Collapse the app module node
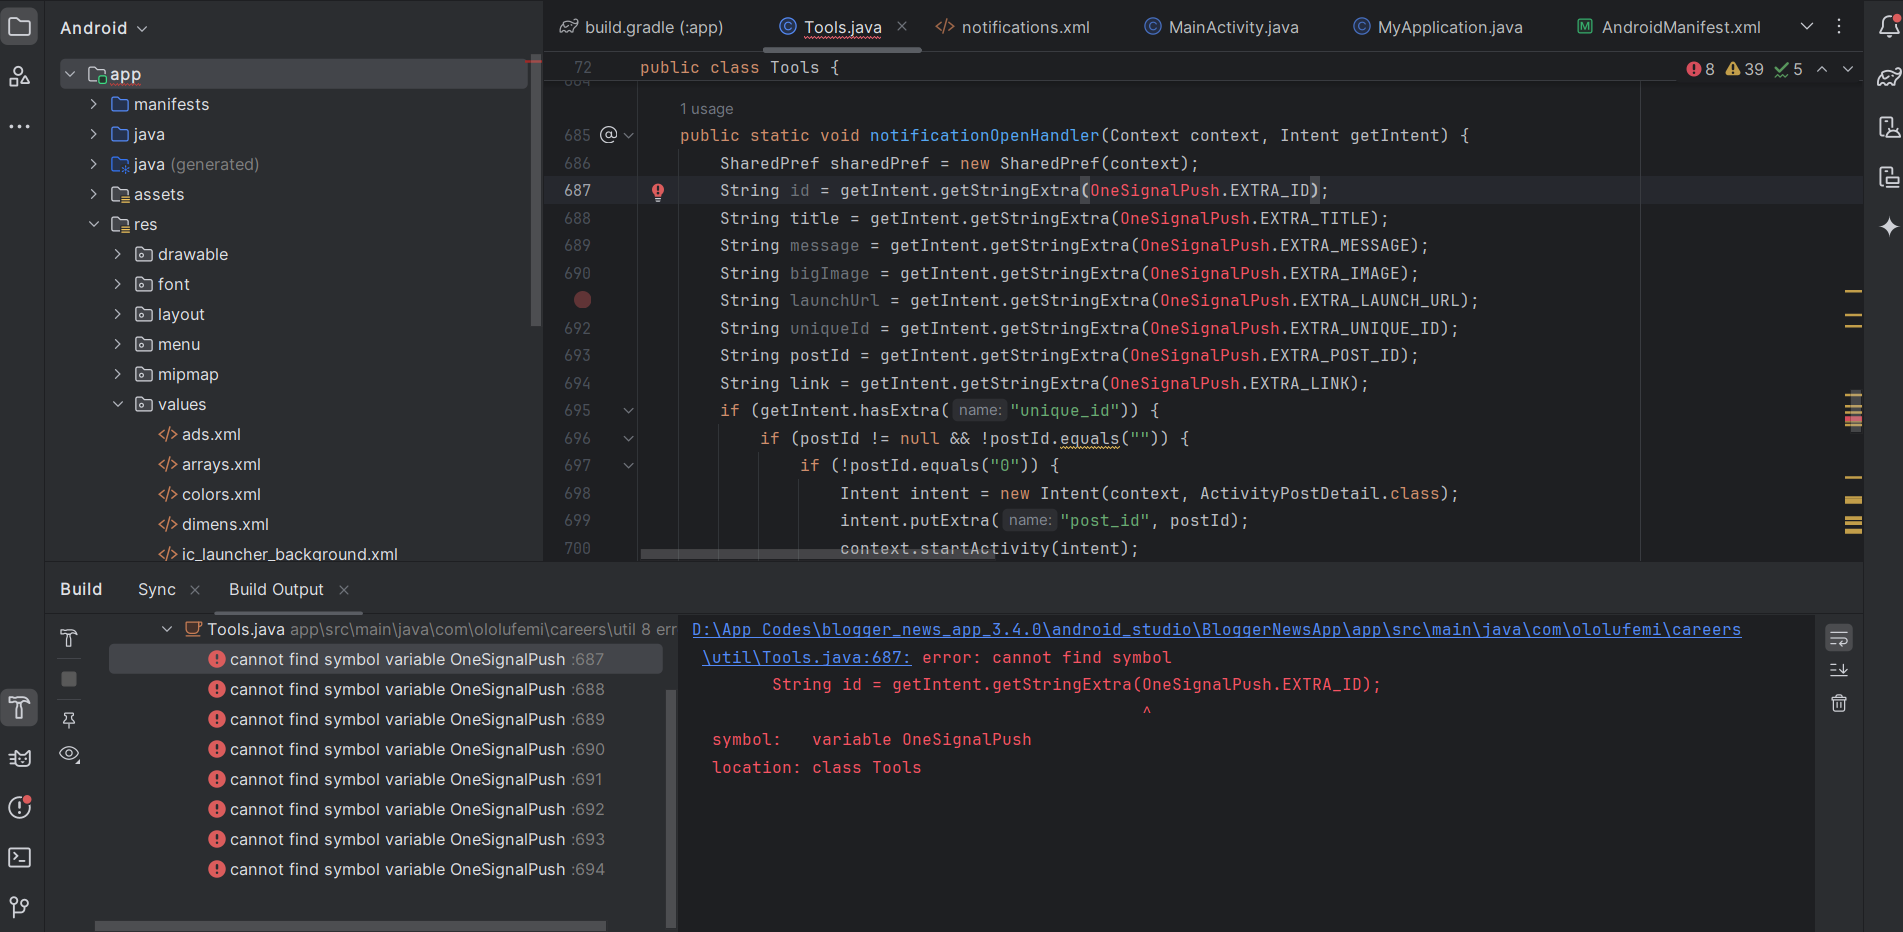Viewport: 1903px width, 932px height. tap(70, 74)
